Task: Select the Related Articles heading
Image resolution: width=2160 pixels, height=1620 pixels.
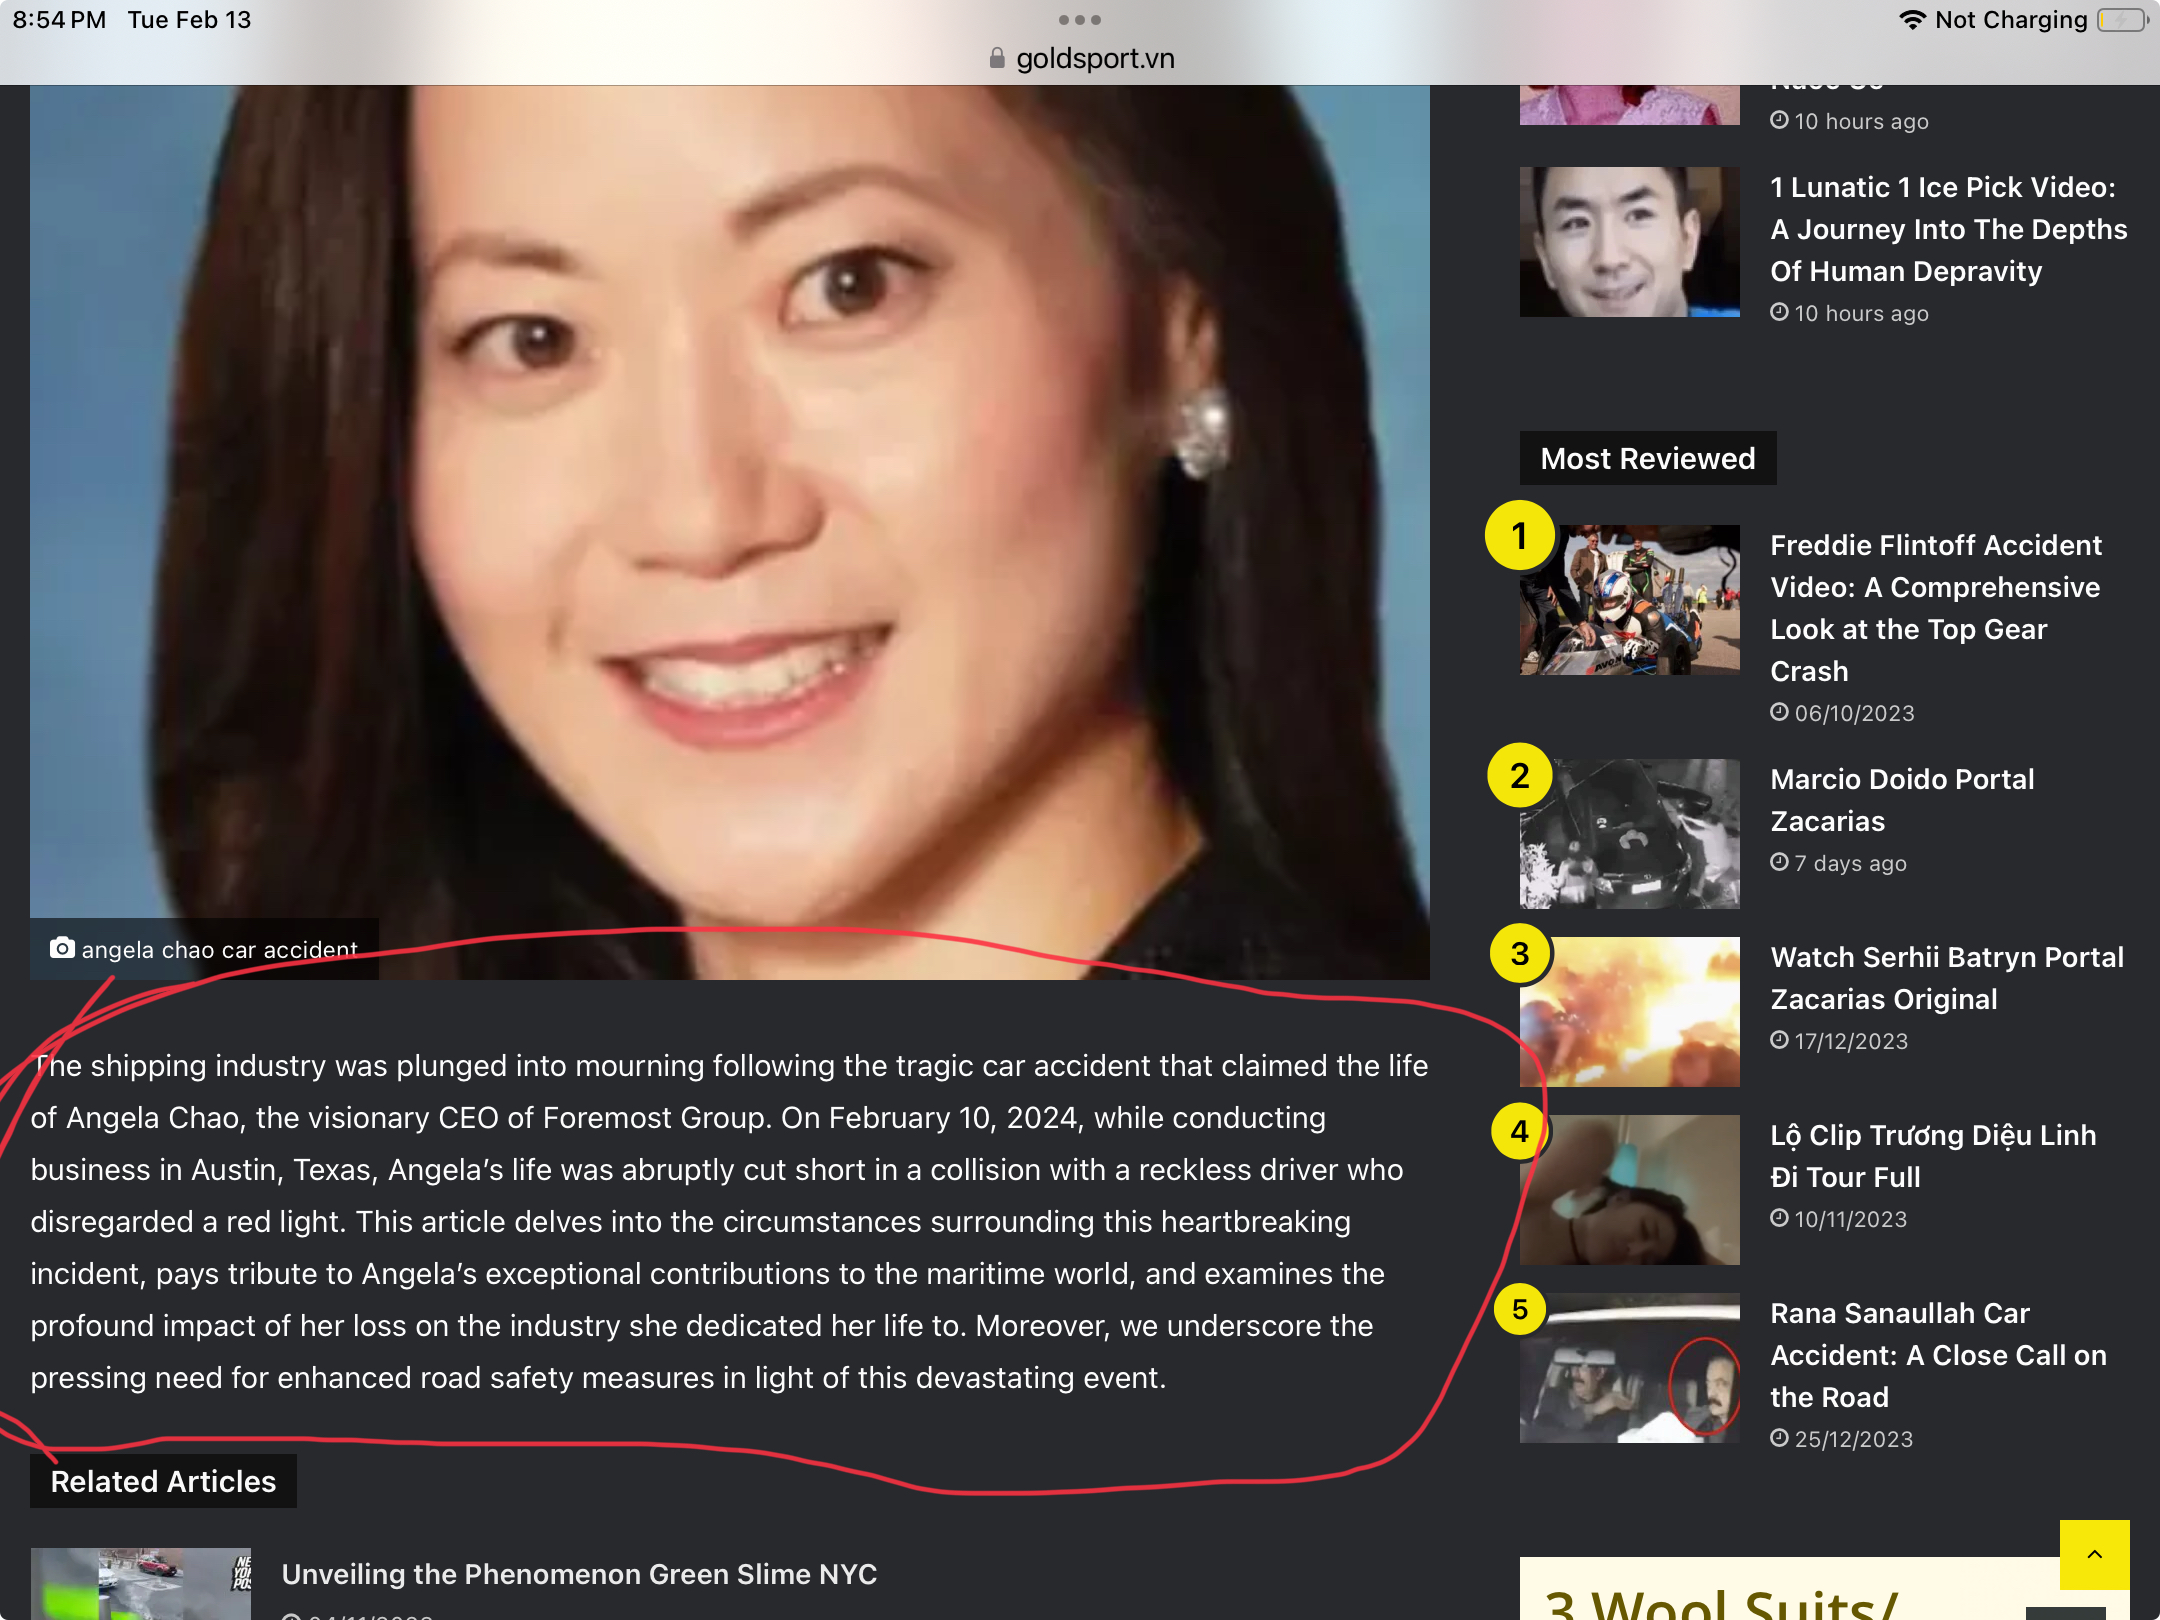Action: click(163, 1481)
